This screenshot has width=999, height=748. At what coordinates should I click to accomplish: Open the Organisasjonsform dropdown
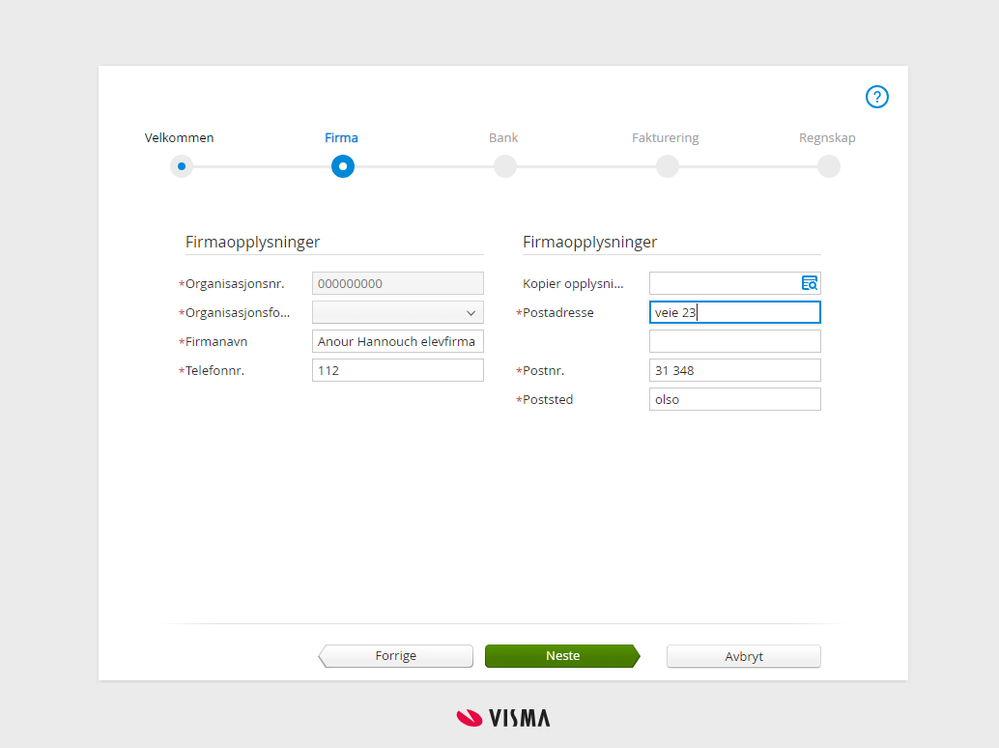[x=397, y=312]
